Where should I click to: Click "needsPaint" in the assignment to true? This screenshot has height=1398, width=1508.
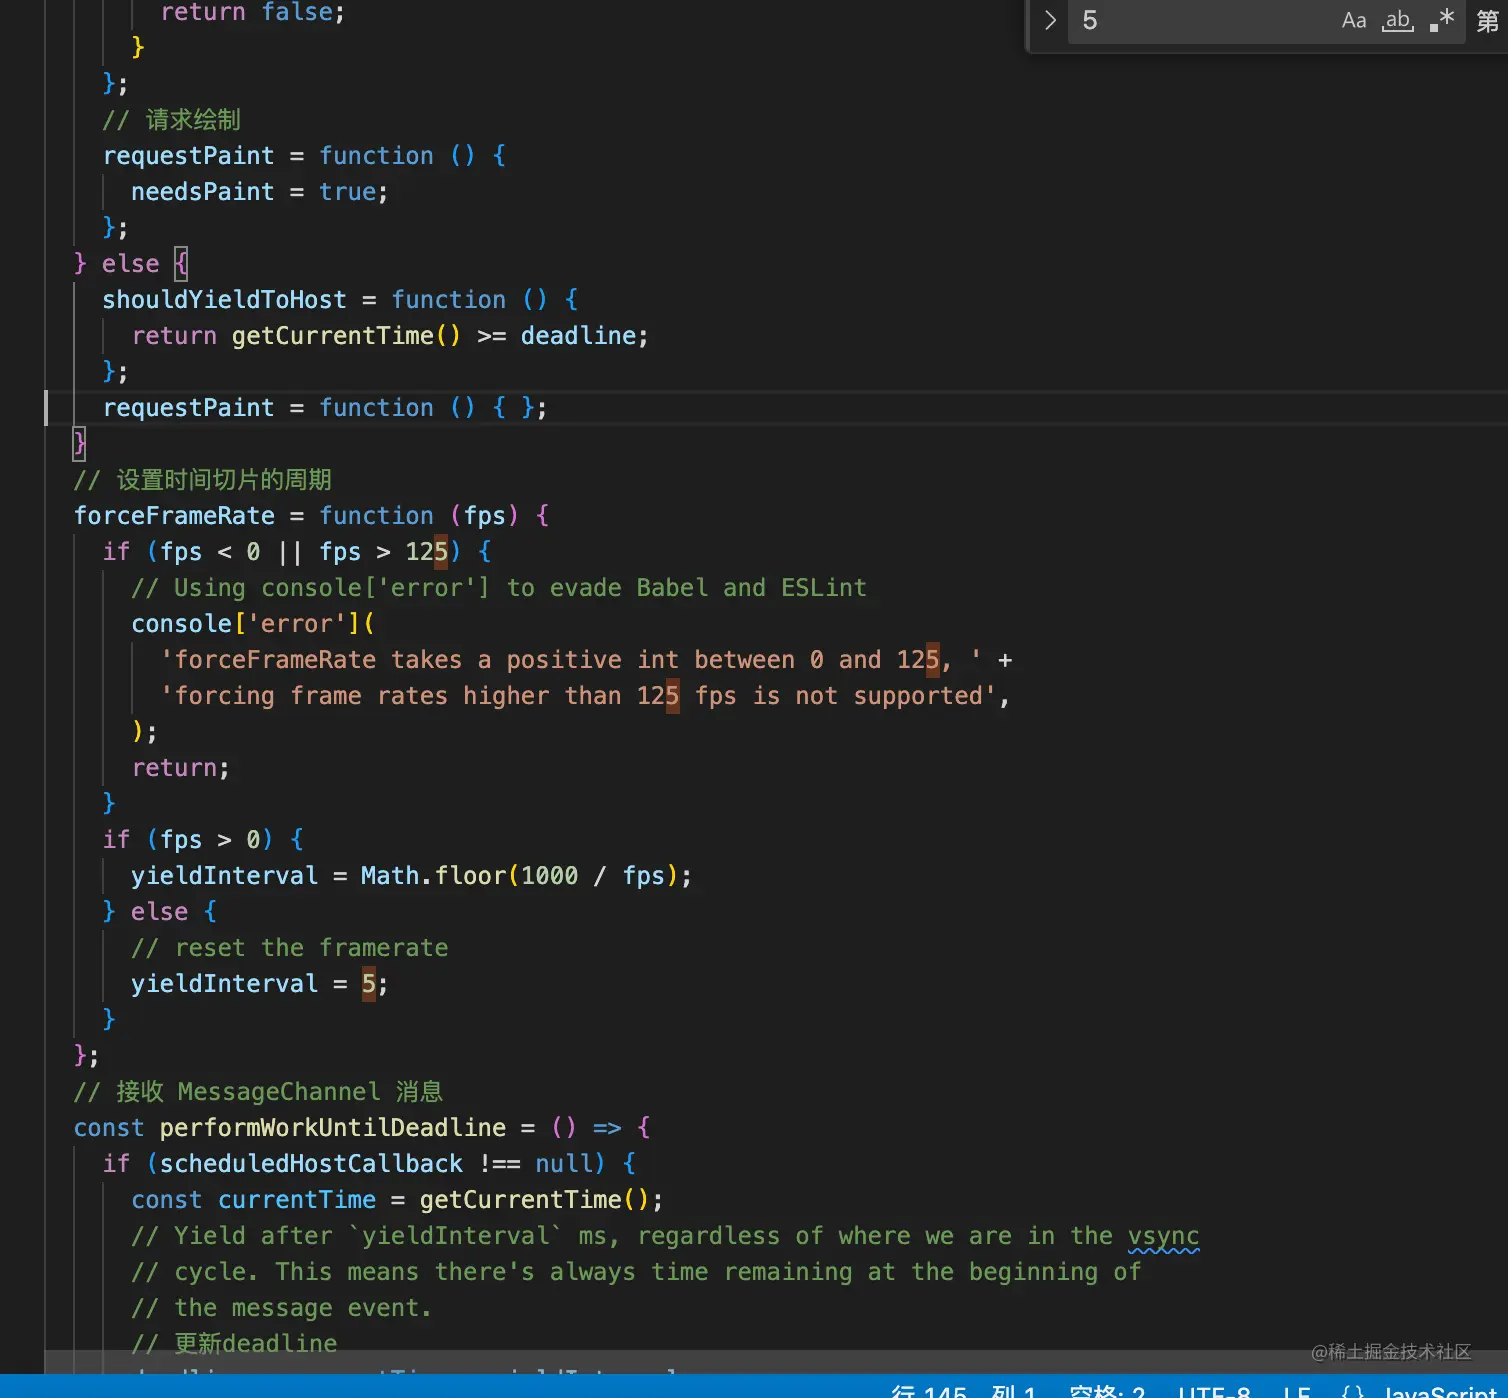[203, 192]
